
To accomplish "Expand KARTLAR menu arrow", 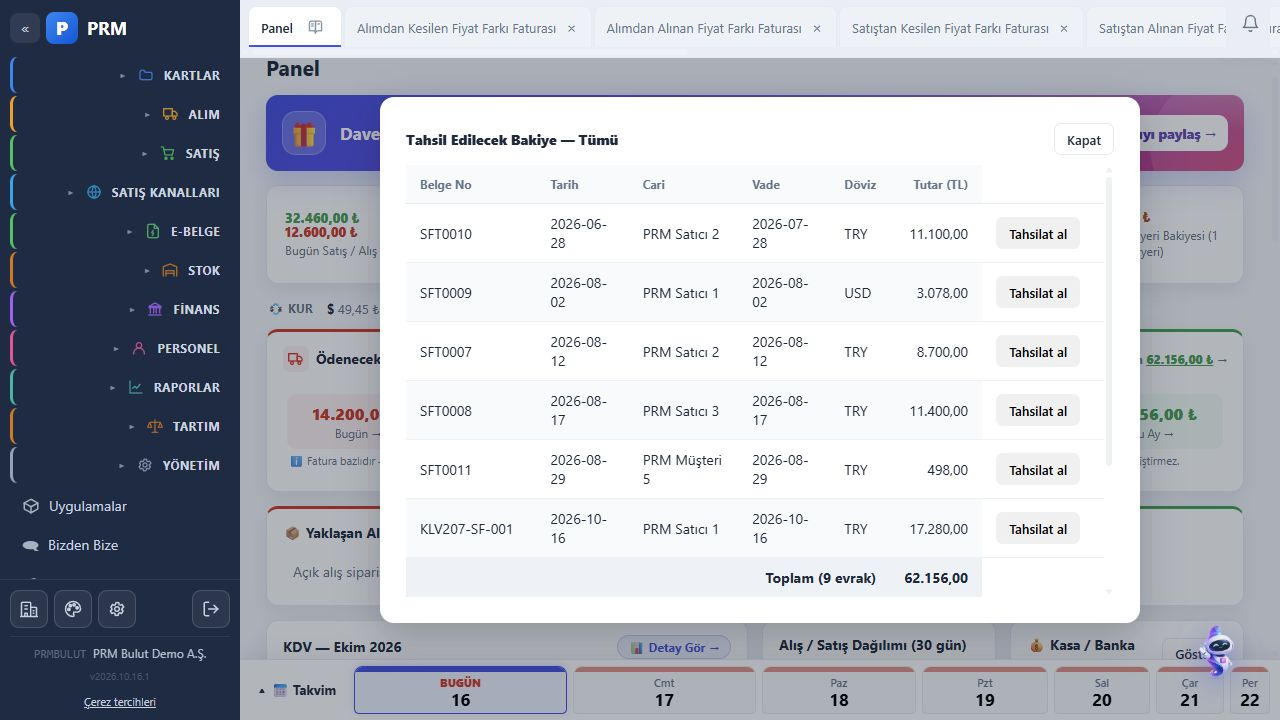I will coord(123,75).
